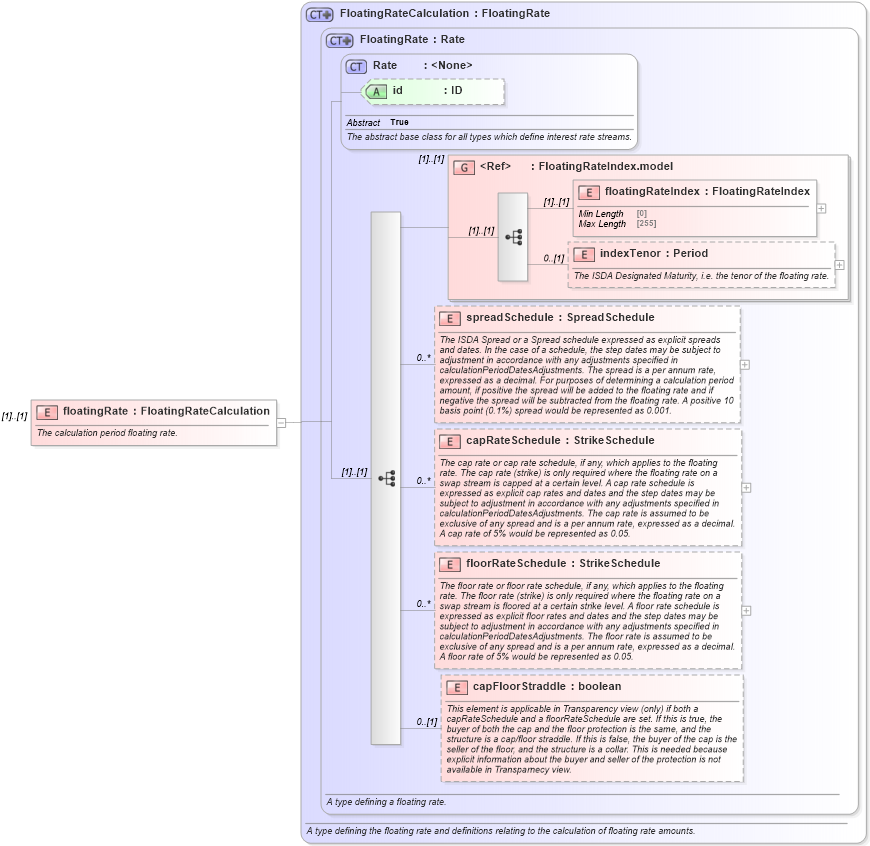Click the E icon of capFloorStraddle
This screenshot has width=870, height=846.
458,687
